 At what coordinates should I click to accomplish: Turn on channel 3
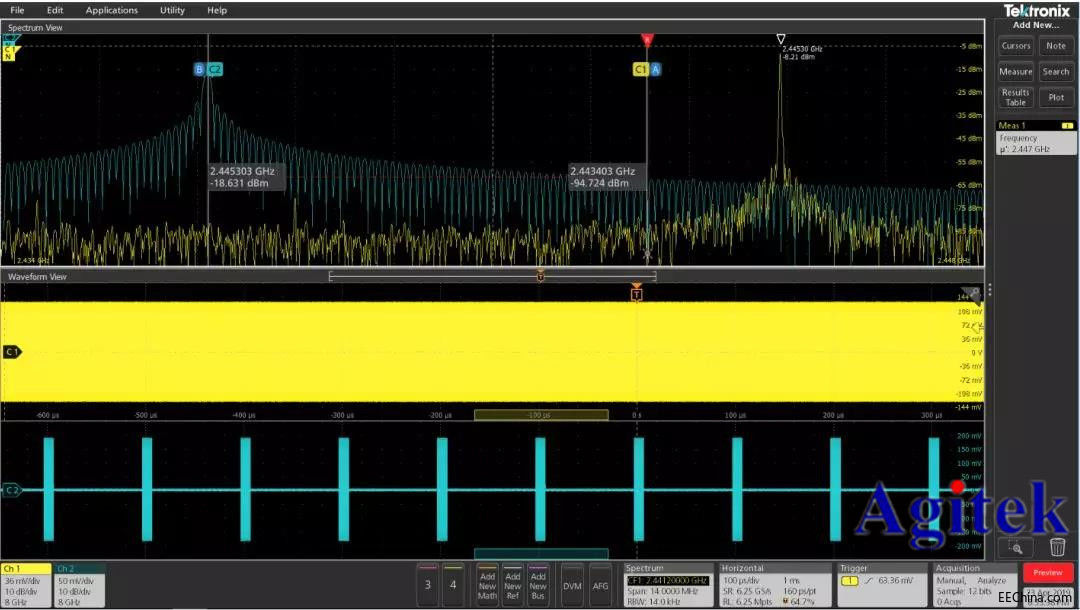pos(428,585)
